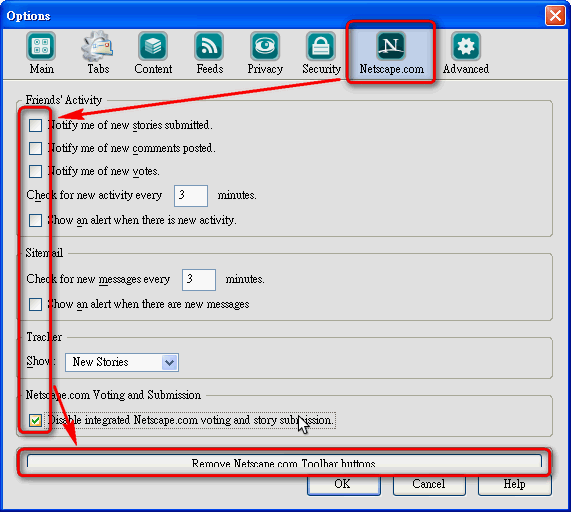Open the Advanced options pane
This screenshot has height=512, width=571.
(x=466, y=53)
